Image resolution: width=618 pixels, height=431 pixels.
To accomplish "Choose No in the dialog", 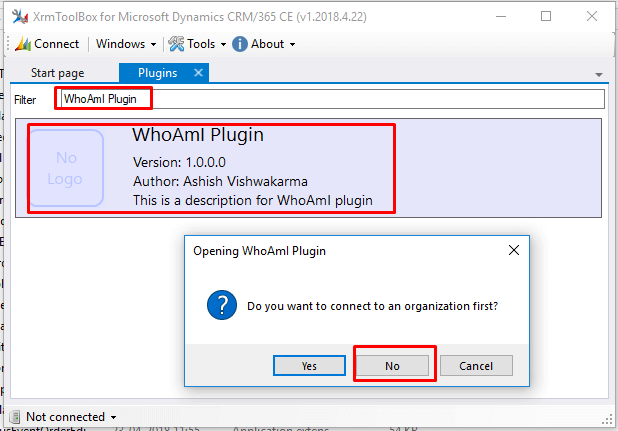I will (x=393, y=366).
